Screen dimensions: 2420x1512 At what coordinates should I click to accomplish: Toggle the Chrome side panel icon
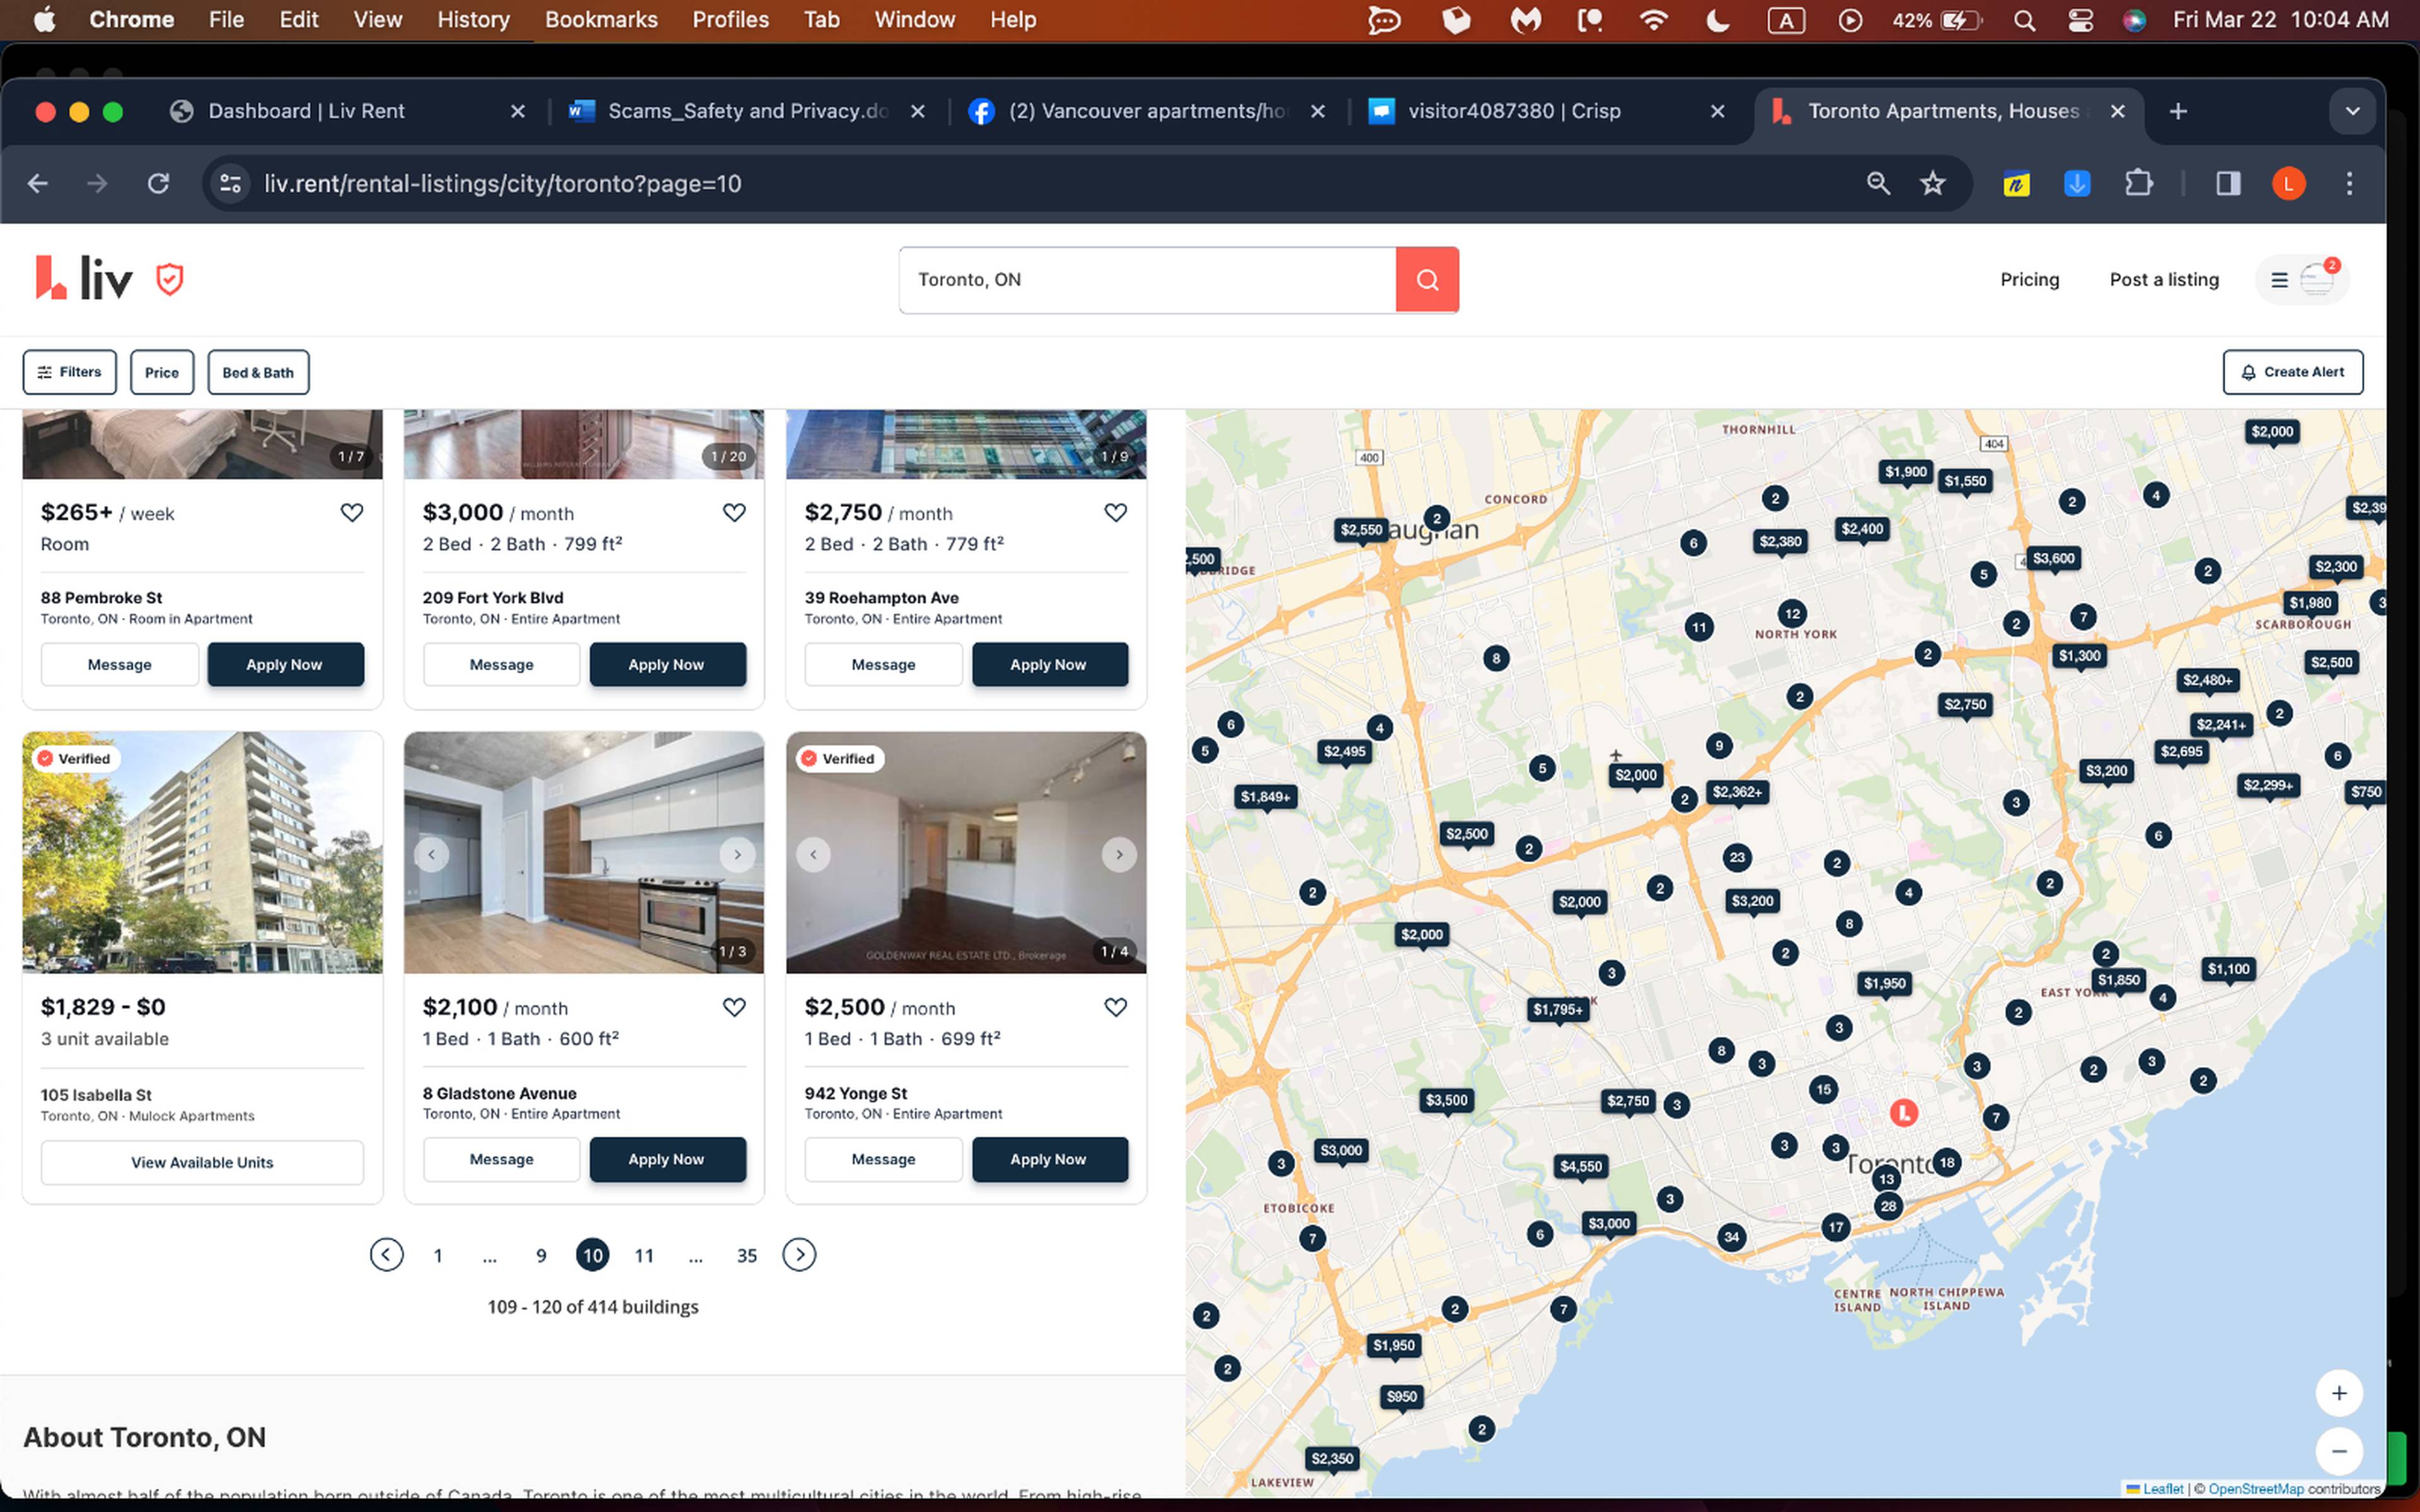click(x=2228, y=184)
